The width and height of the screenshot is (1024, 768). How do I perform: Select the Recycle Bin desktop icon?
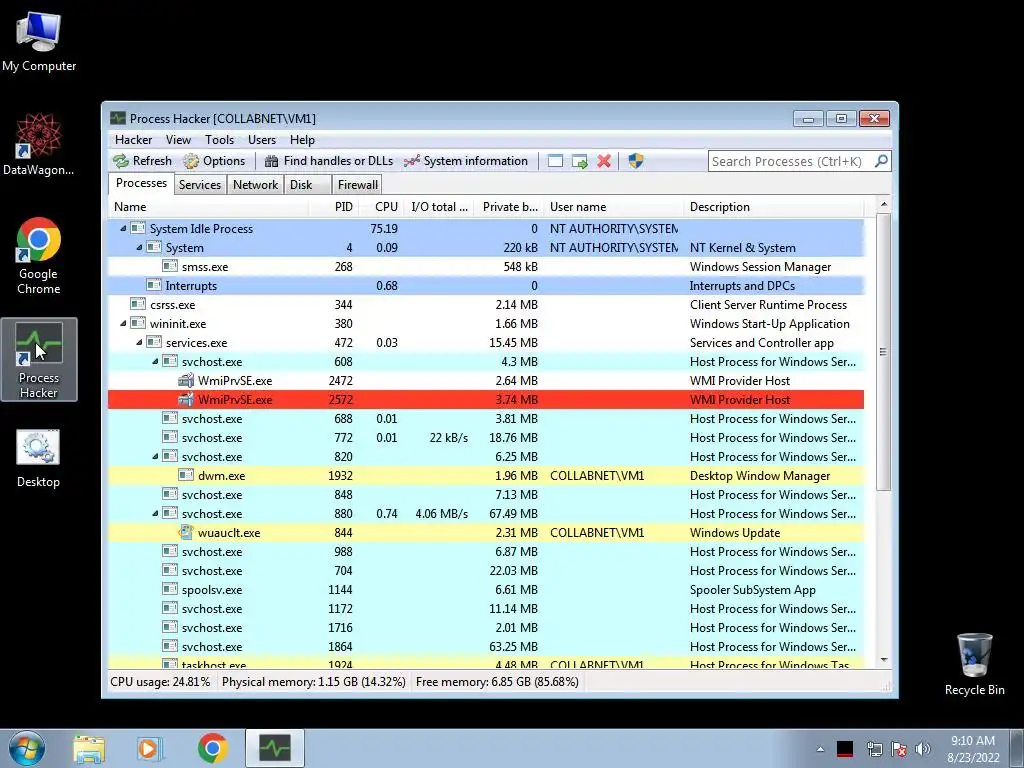(x=974, y=665)
